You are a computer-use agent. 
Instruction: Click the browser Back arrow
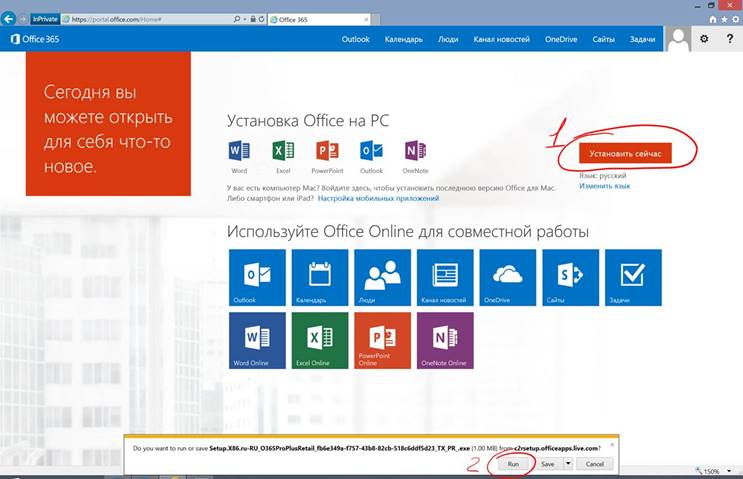[x=8, y=19]
